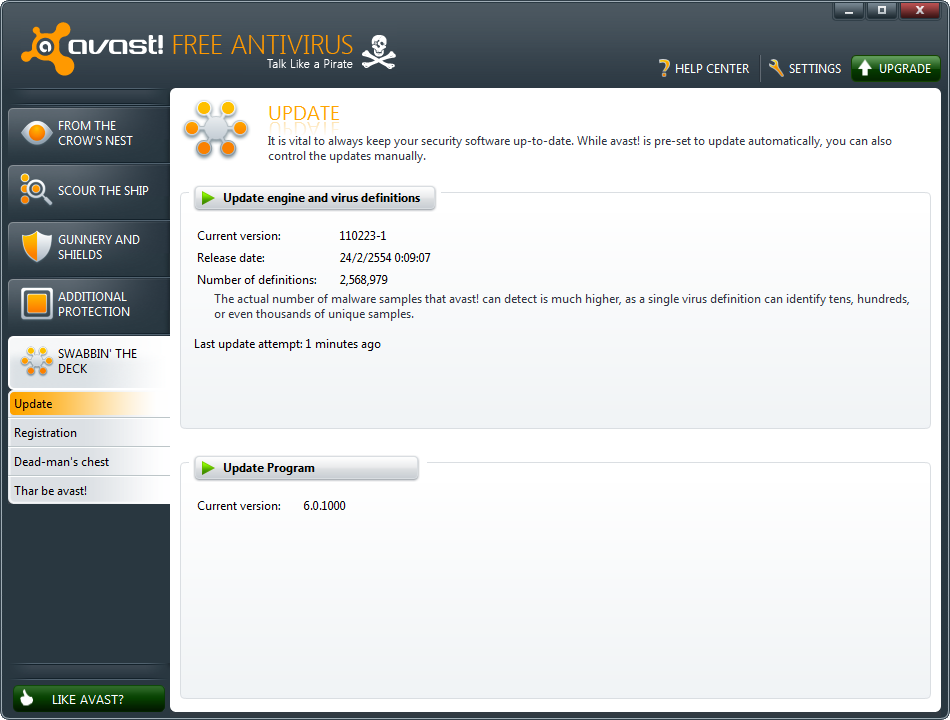Click number of definitions value 2,568,979
The height and width of the screenshot is (720, 950).
click(364, 280)
